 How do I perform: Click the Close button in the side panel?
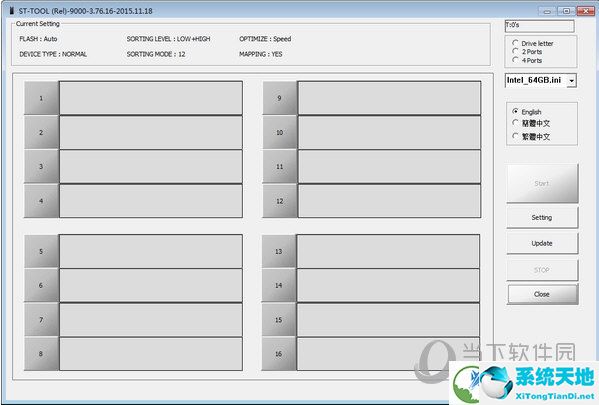pyautogui.click(x=542, y=294)
